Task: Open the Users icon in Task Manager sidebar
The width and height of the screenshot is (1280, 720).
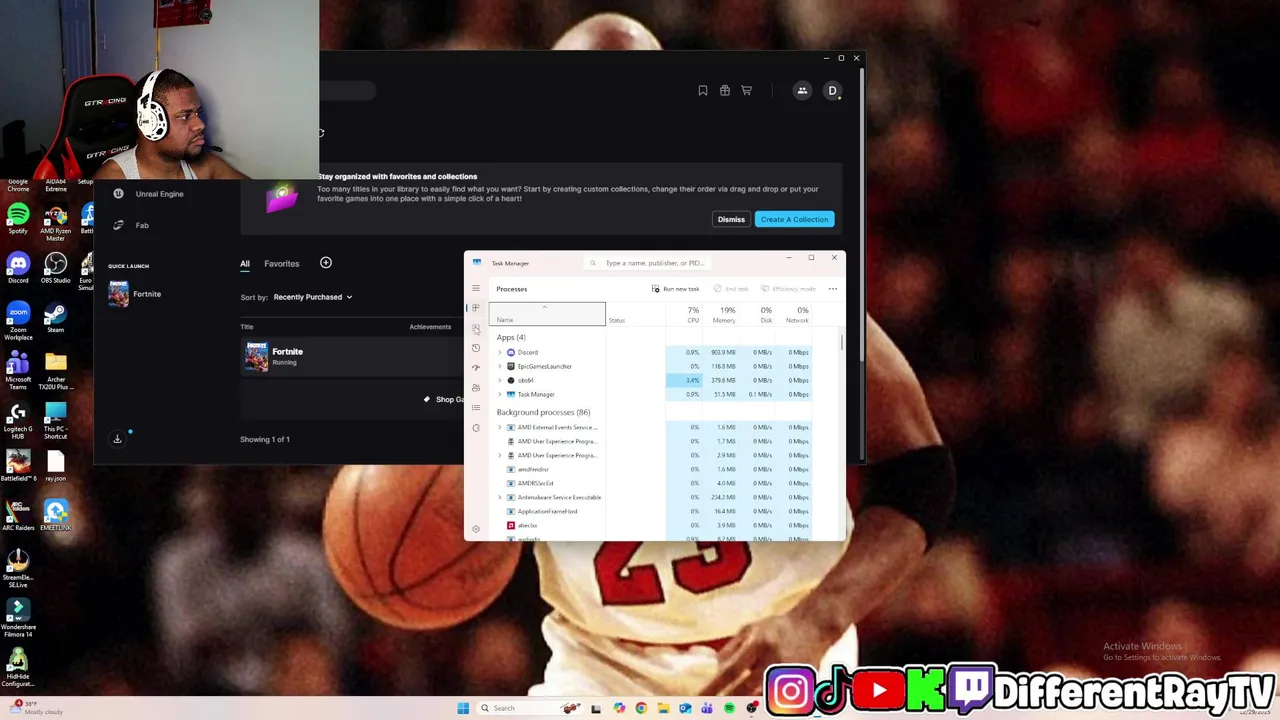Action: 476,388
